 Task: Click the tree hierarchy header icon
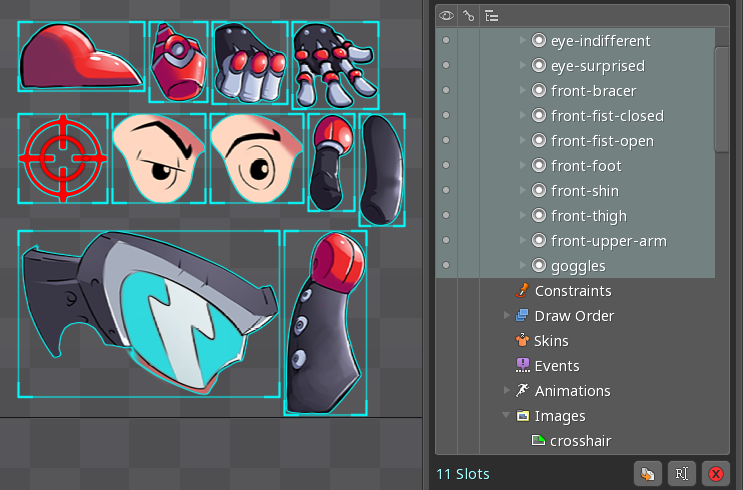[491, 15]
